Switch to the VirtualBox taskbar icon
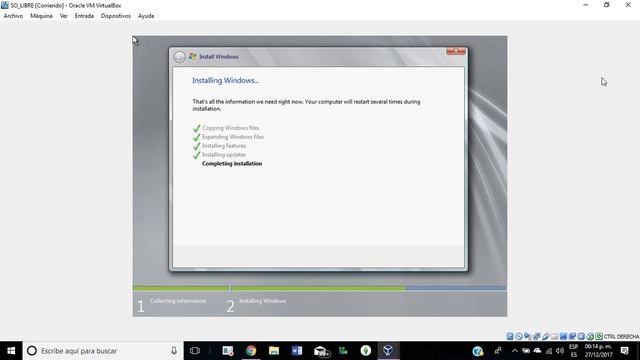Image resolution: width=640 pixels, height=360 pixels. [x=388, y=351]
